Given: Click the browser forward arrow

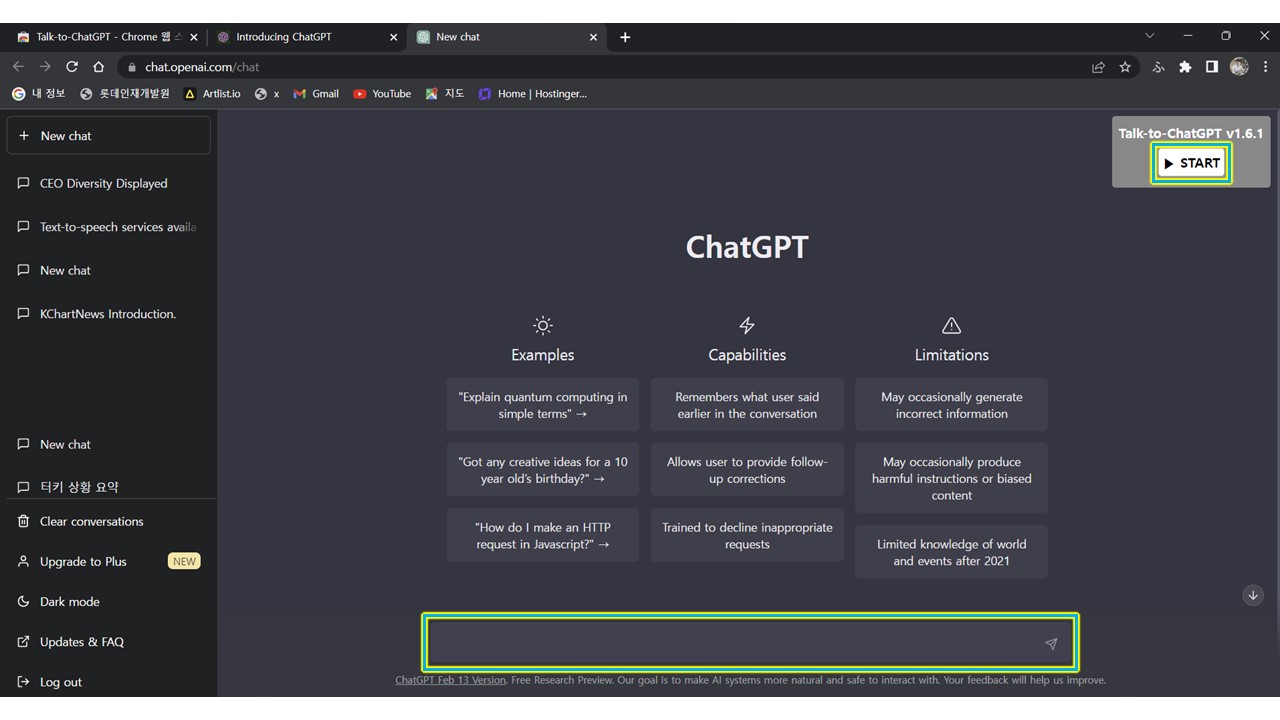Looking at the screenshot, I should click(x=45, y=67).
